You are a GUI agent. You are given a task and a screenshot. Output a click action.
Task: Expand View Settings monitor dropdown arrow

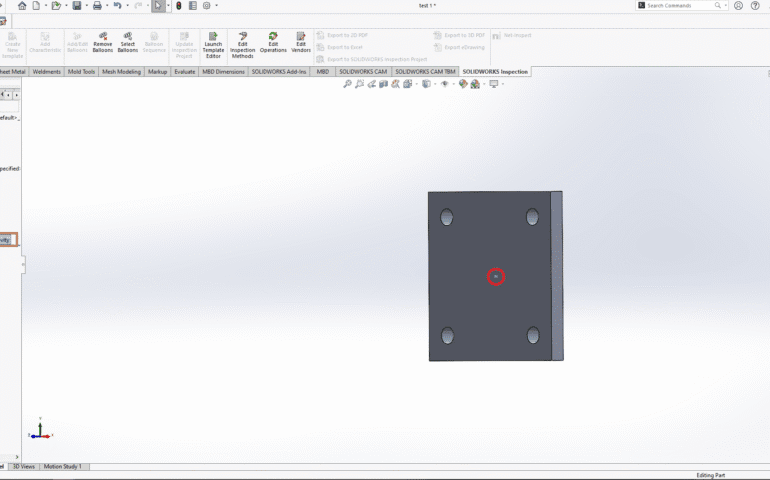(503, 84)
